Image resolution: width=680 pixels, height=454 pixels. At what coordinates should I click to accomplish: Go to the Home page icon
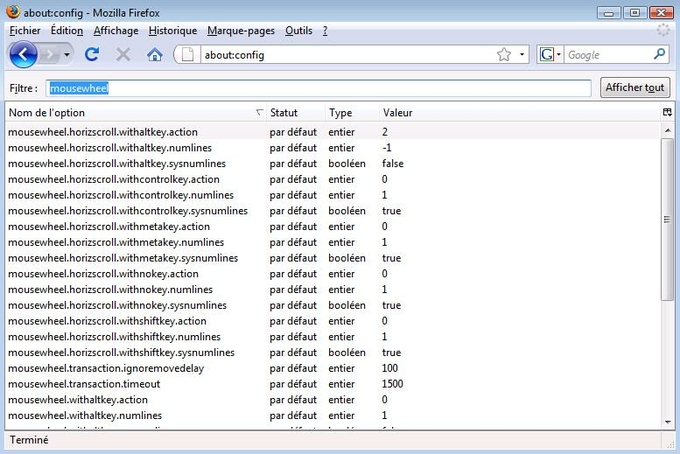point(154,55)
